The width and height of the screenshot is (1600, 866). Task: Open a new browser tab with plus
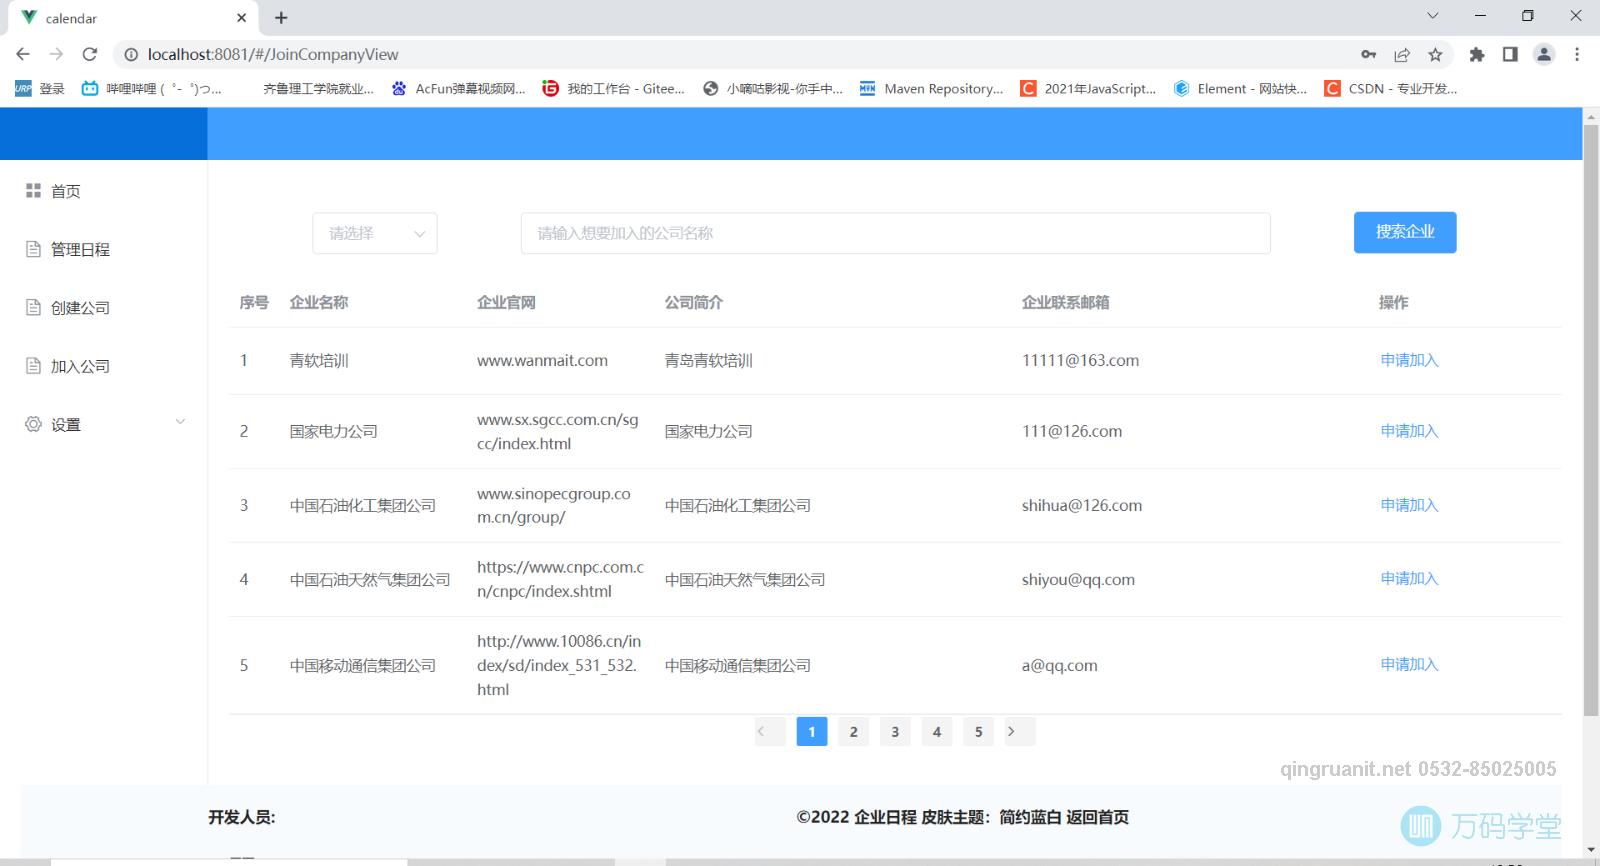[281, 18]
